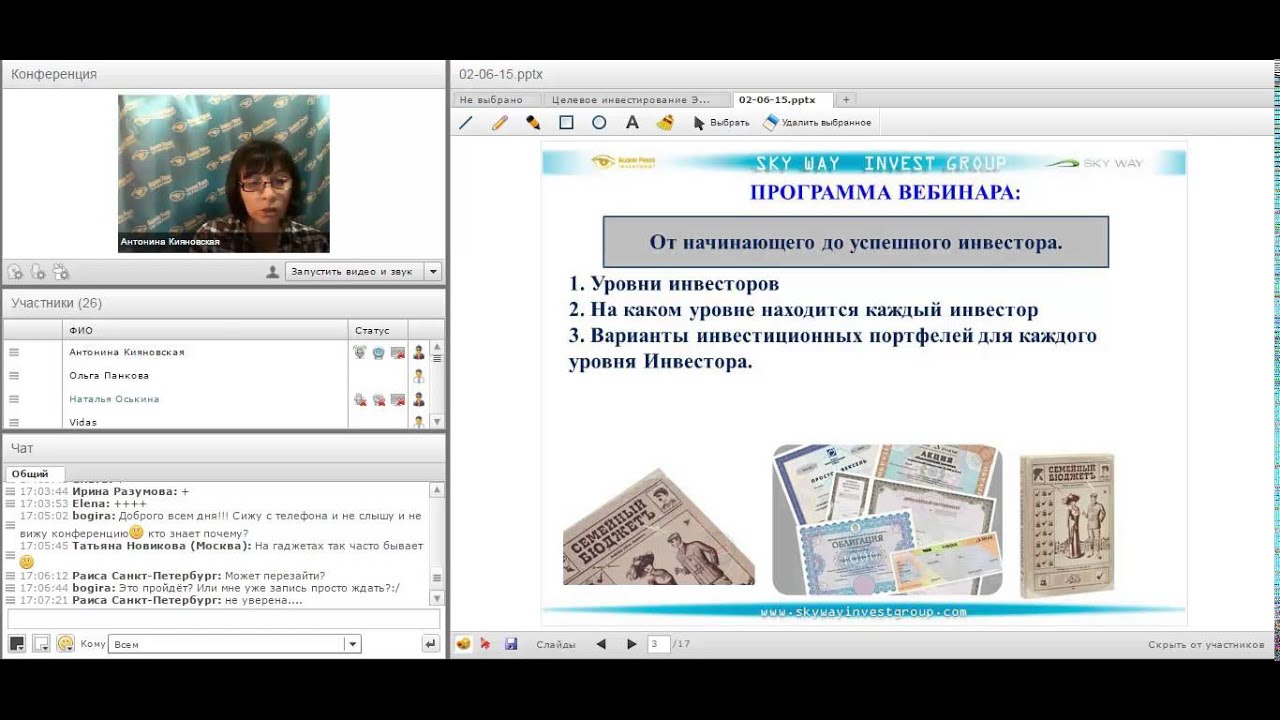The image size is (1280, 720).
Task: Open menu handle for Антонина Кияновская row
Action: [x=14, y=352]
